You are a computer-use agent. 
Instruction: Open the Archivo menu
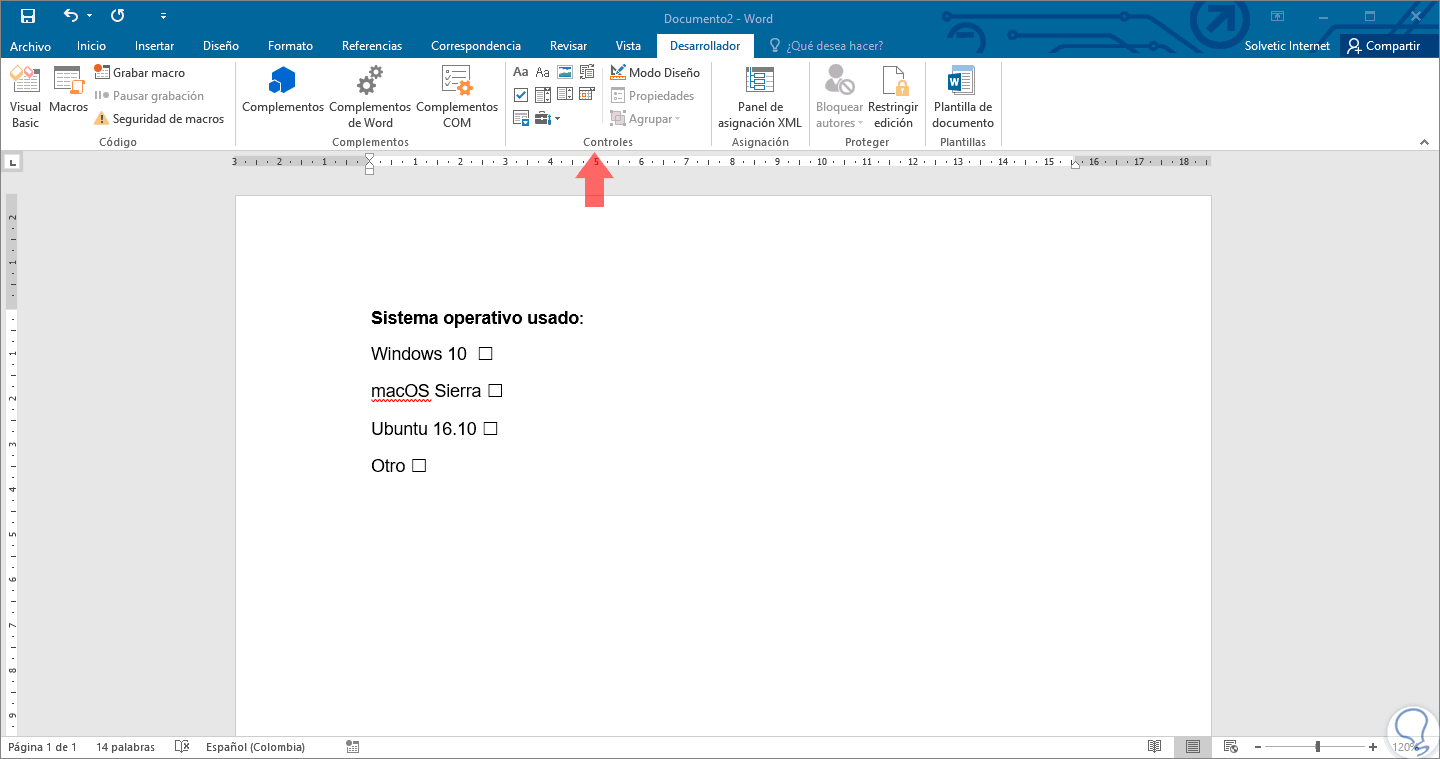(30, 45)
